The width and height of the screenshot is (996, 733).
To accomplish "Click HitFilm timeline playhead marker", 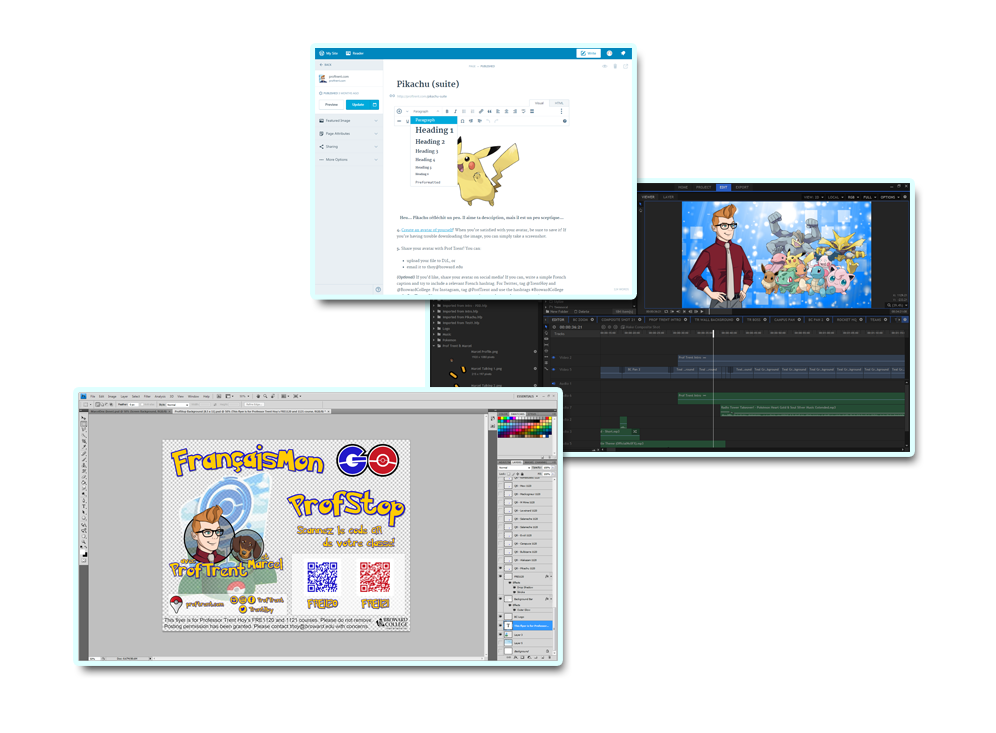I will coord(713,333).
